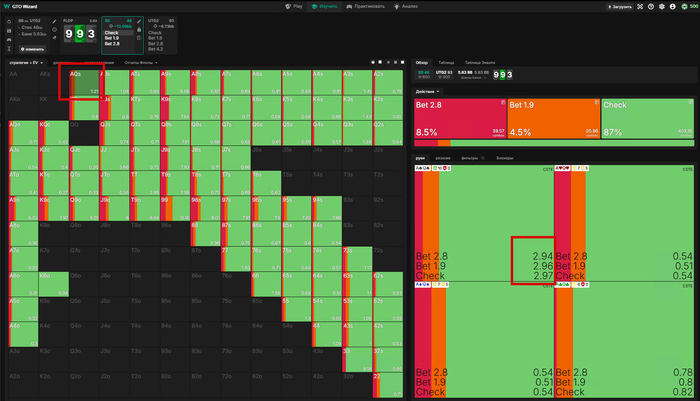The image size is (700, 401).
Task: Click the circle icon below the spot pencil
Action: pyautogui.click(x=54, y=29)
